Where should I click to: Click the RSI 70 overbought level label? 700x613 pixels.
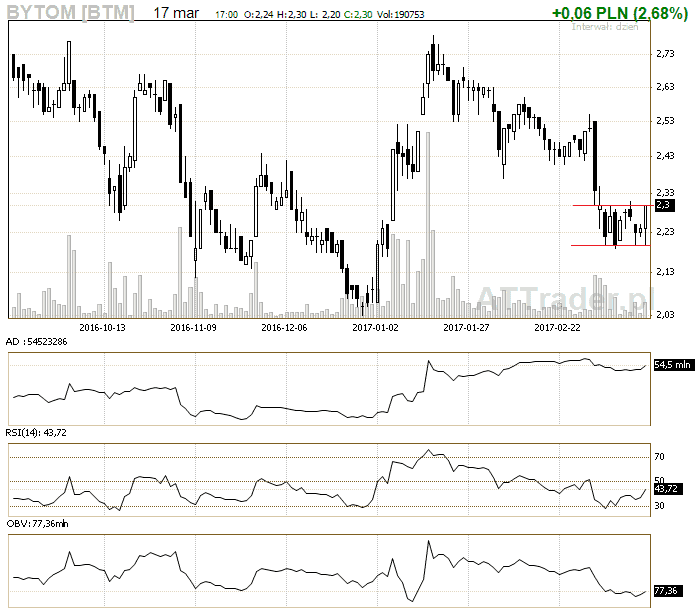660,457
